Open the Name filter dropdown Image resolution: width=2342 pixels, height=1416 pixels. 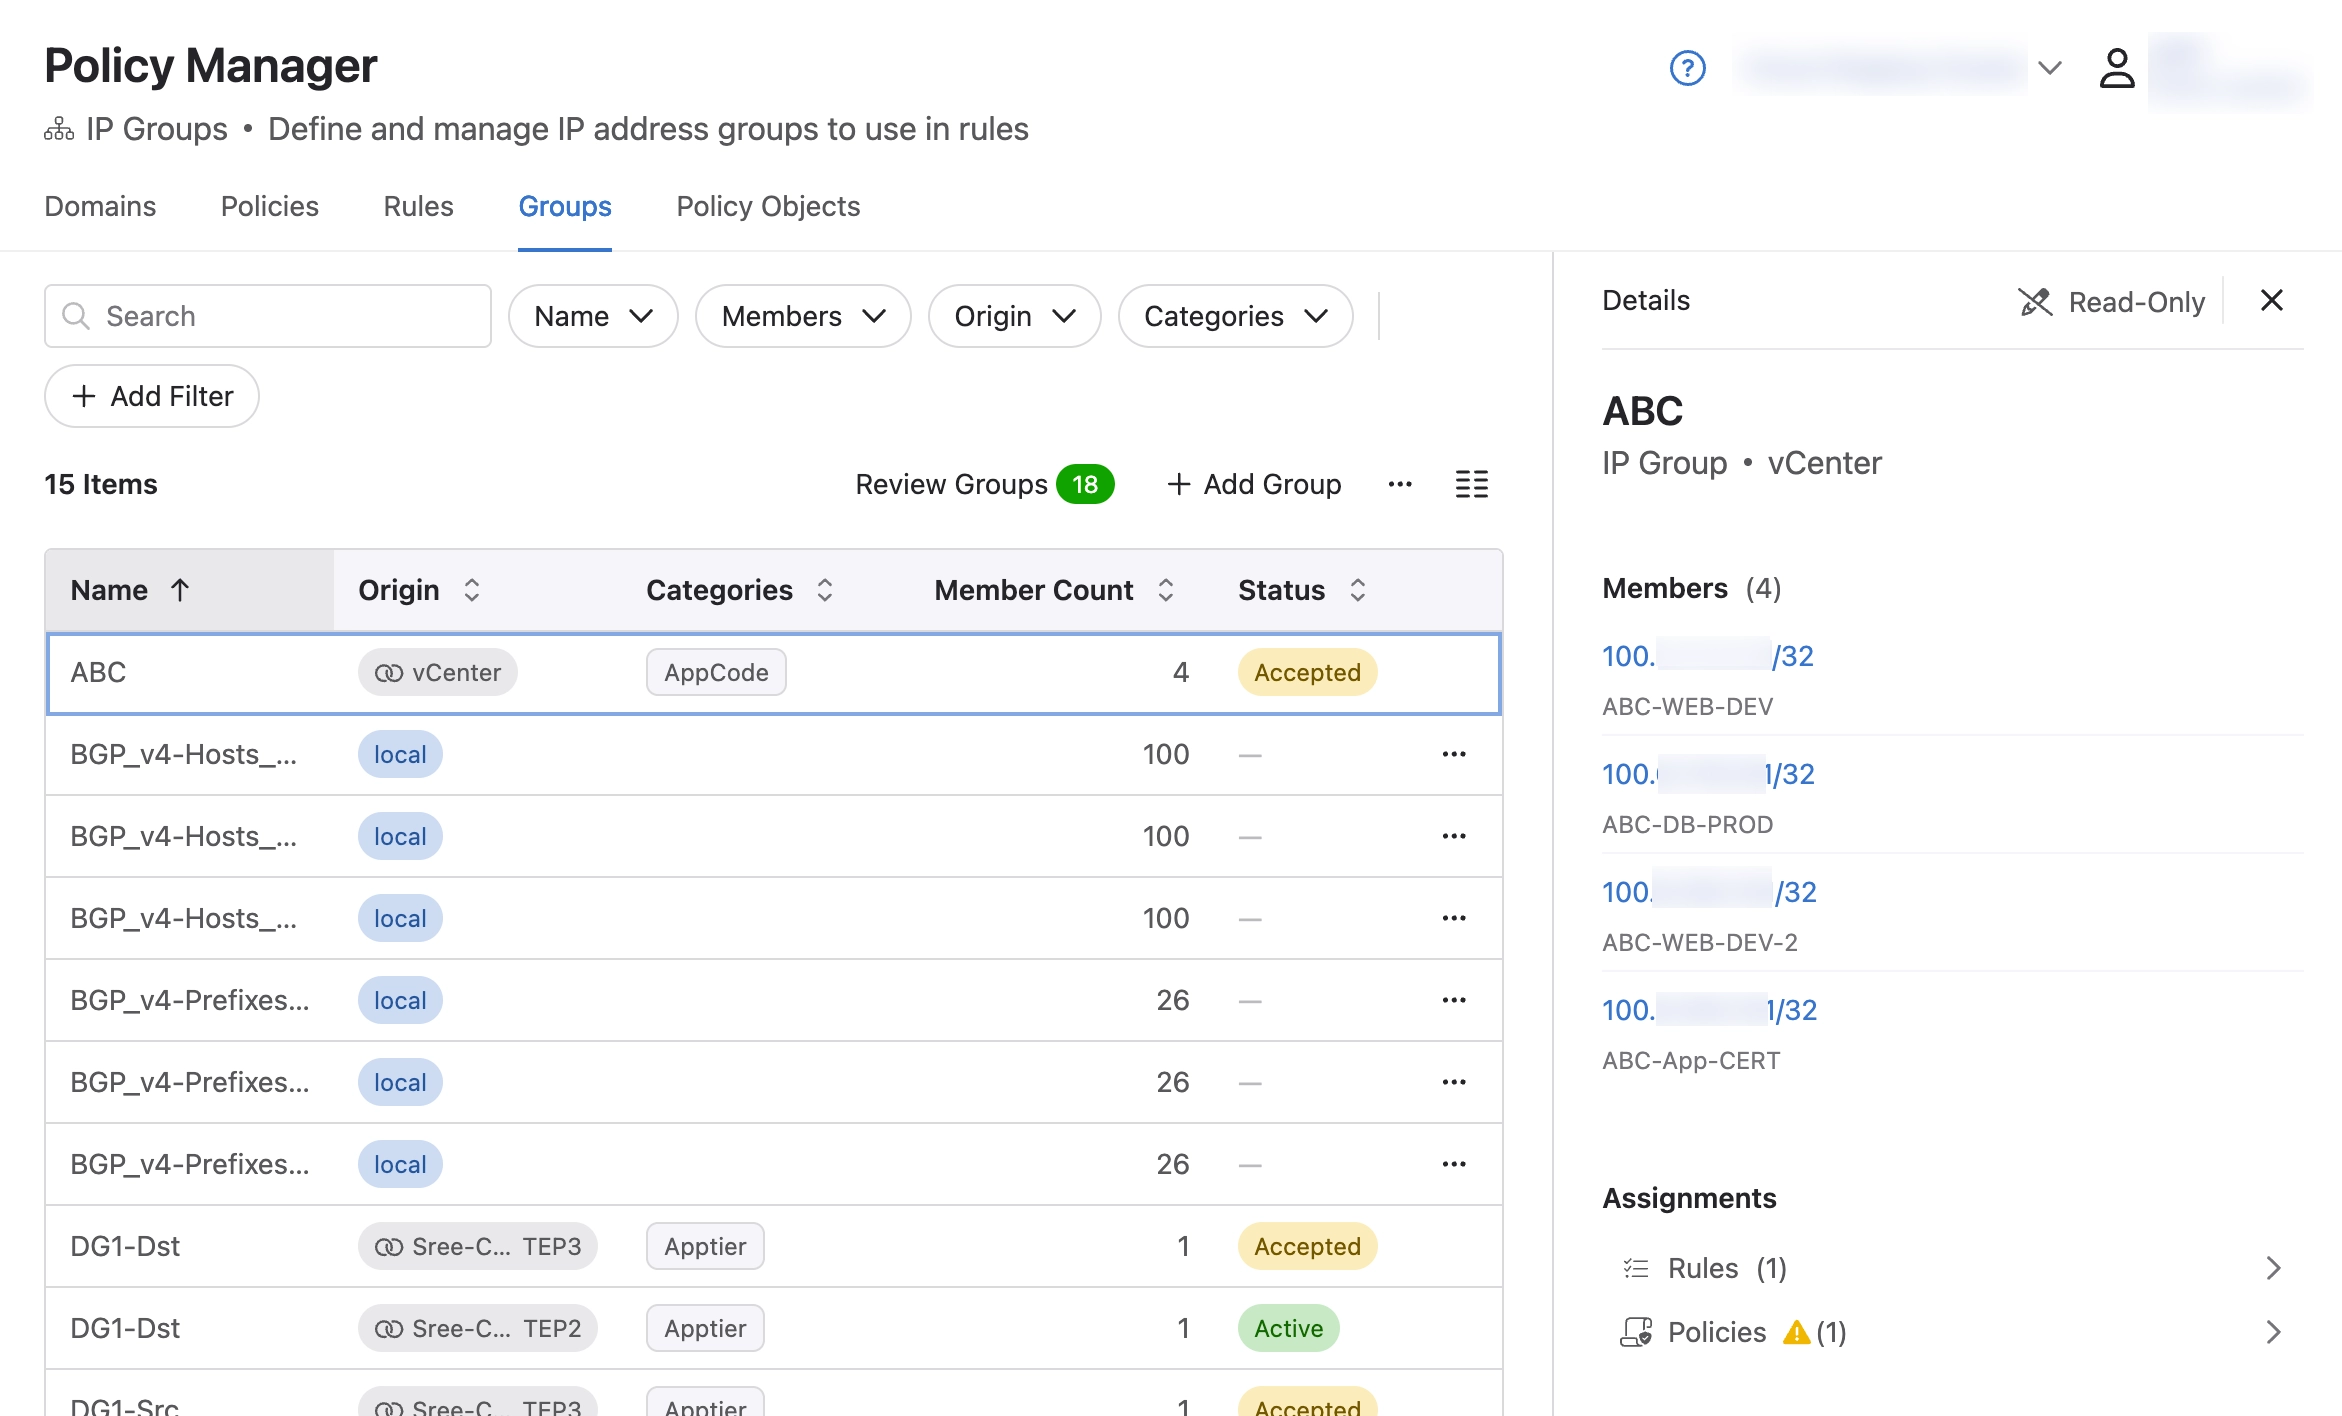(x=593, y=316)
